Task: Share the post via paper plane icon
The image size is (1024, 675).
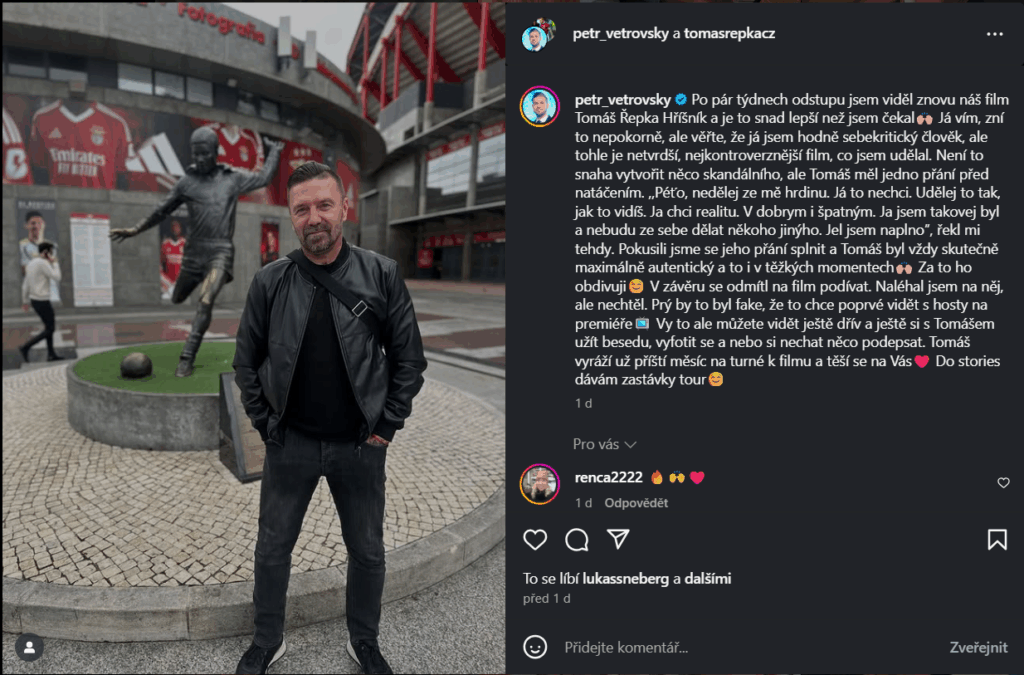Action: pos(618,539)
